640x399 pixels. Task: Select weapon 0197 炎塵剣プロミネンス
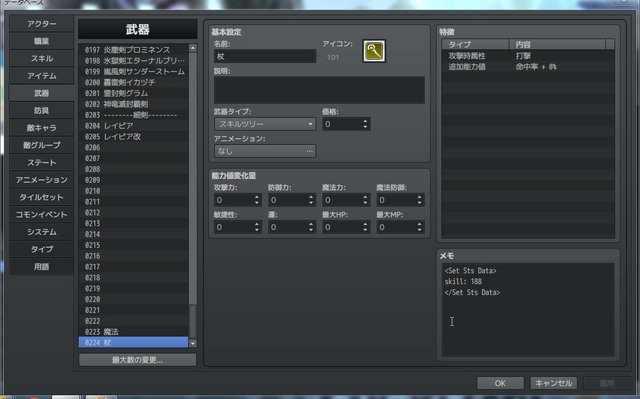tap(133, 50)
